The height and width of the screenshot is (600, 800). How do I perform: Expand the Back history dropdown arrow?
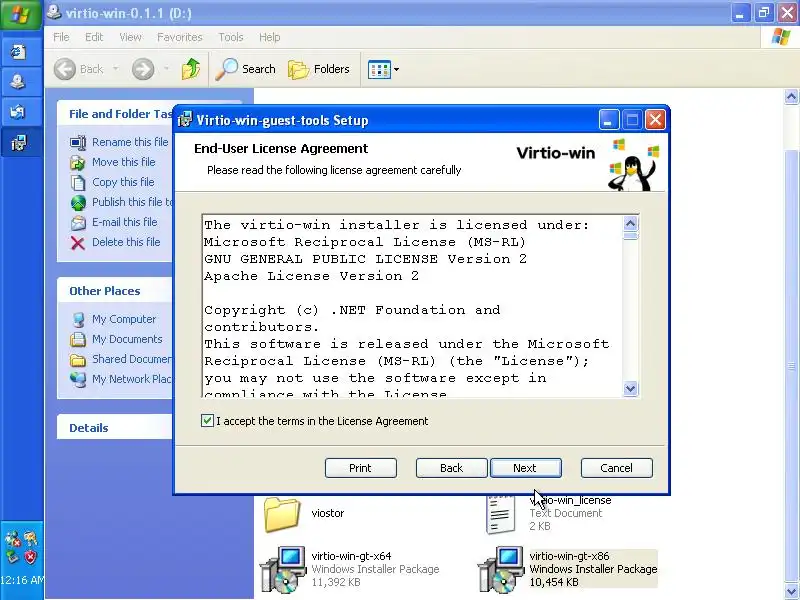pyautogui.click(x=116, y=69)
